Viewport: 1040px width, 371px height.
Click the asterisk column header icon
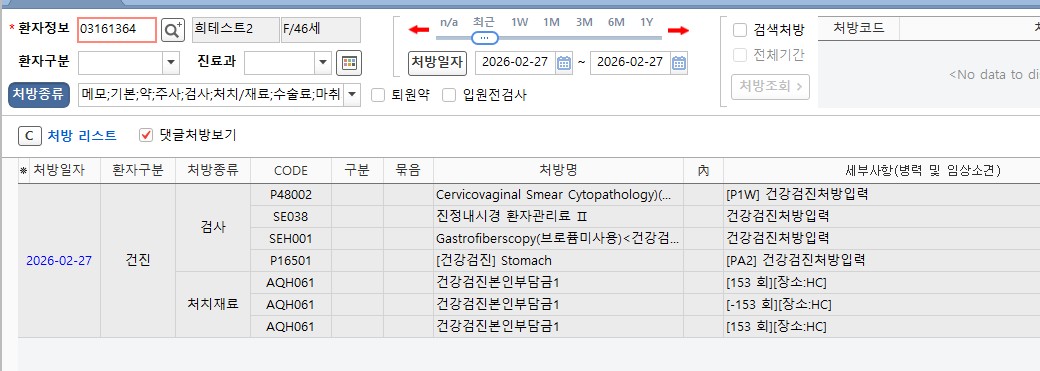click(23, 171)
